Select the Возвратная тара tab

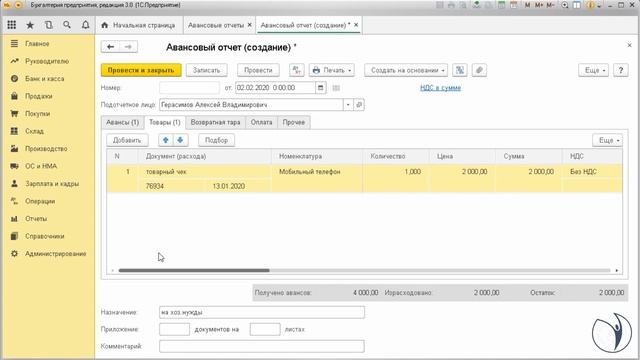click(x=216, y=122)
